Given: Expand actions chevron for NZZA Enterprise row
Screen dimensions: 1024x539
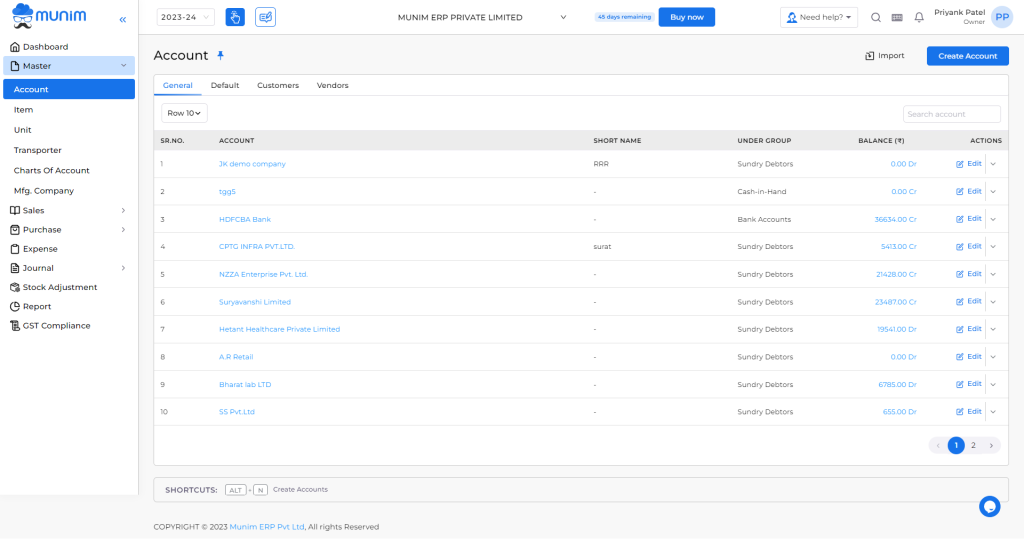Looking at the screenshot, I should tap(993, 274).
